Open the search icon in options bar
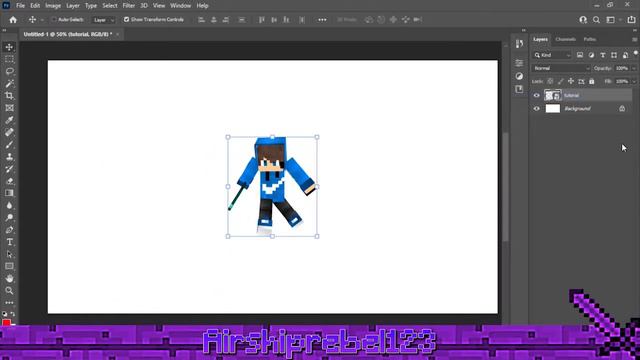The image size is (640, 360). pos(596,20)
